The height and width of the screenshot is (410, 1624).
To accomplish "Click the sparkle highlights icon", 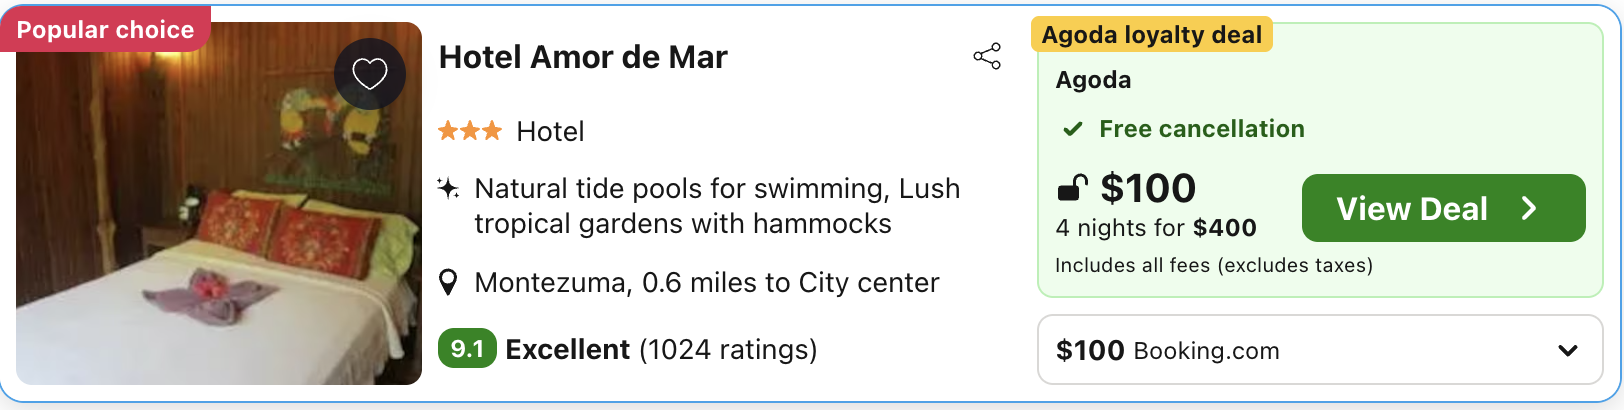I will point(449,188).
